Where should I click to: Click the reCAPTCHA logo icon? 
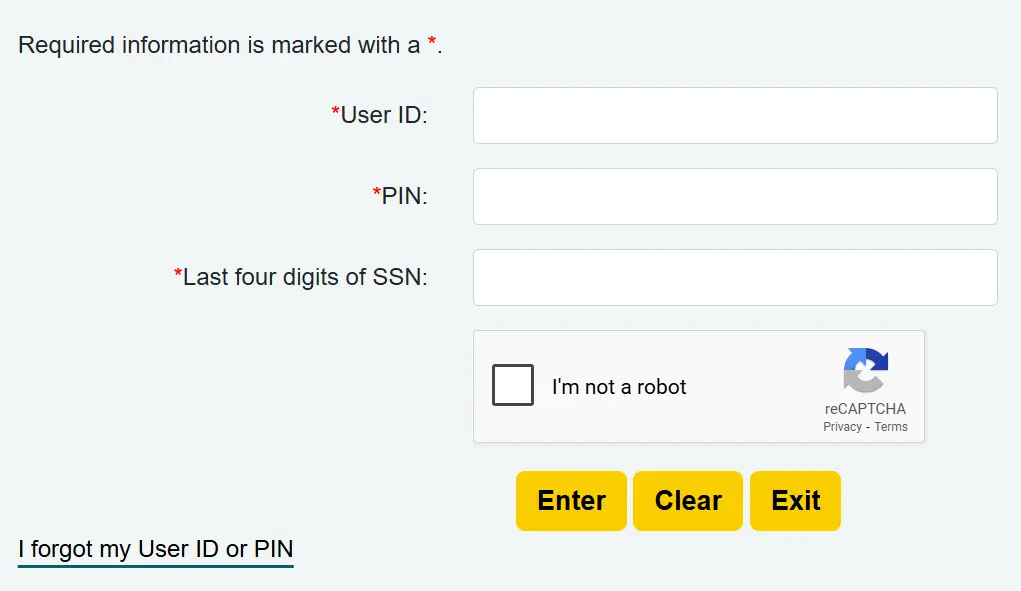[866, 370]
